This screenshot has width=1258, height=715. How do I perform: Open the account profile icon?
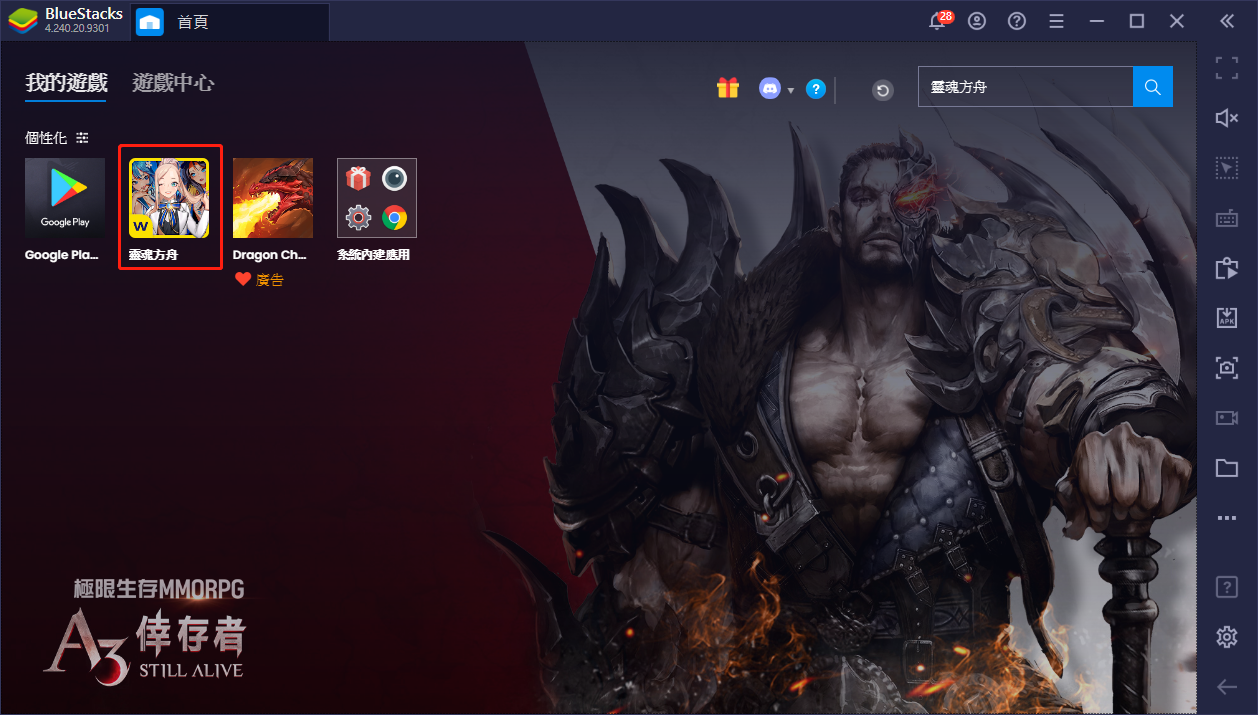pos(977,21)
